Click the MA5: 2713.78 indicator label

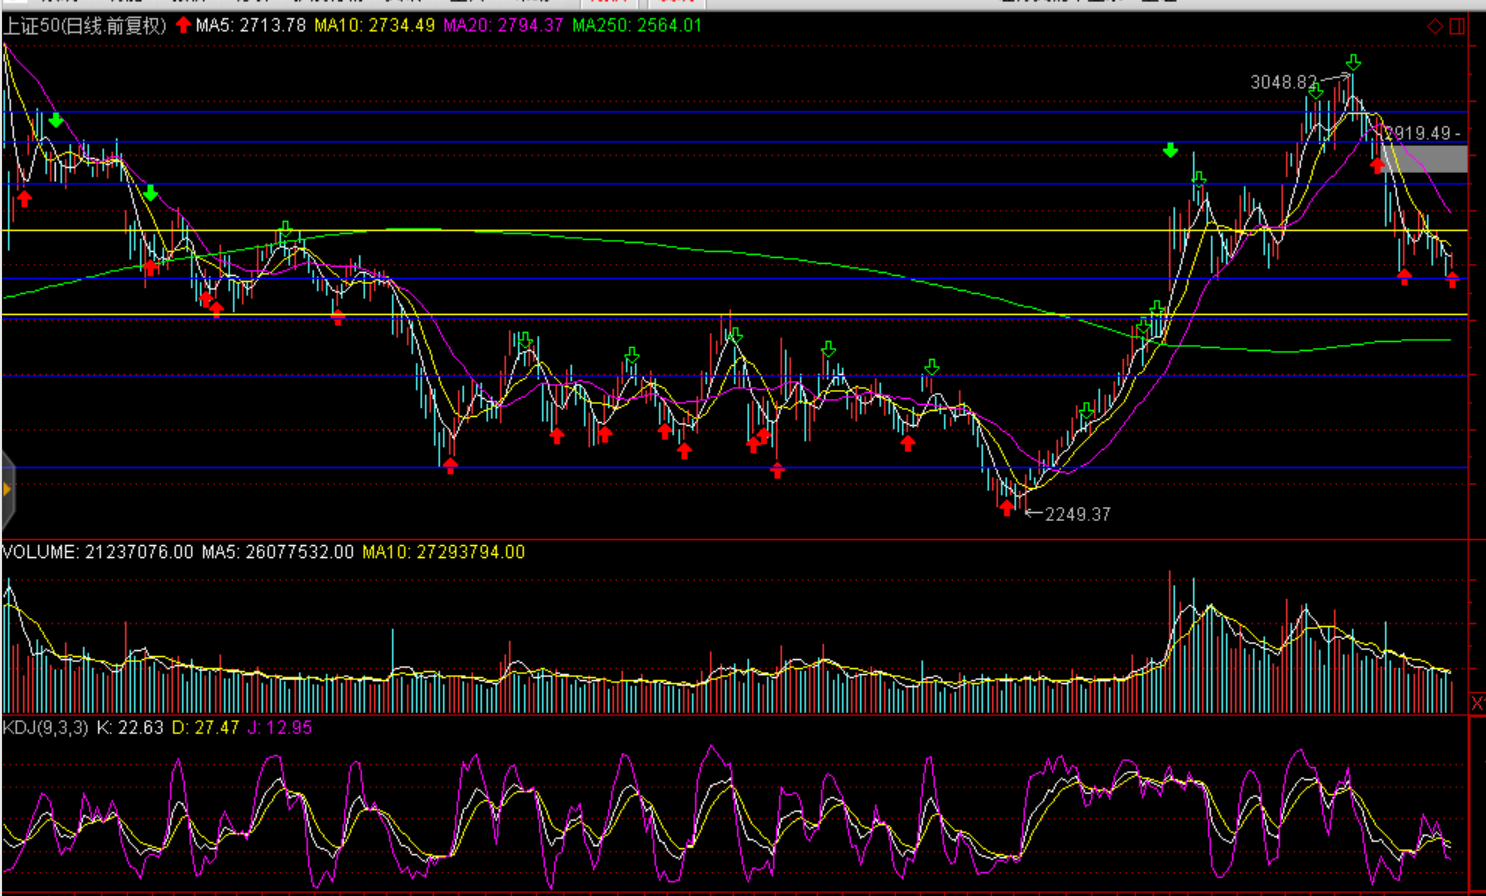click(250, 26)
